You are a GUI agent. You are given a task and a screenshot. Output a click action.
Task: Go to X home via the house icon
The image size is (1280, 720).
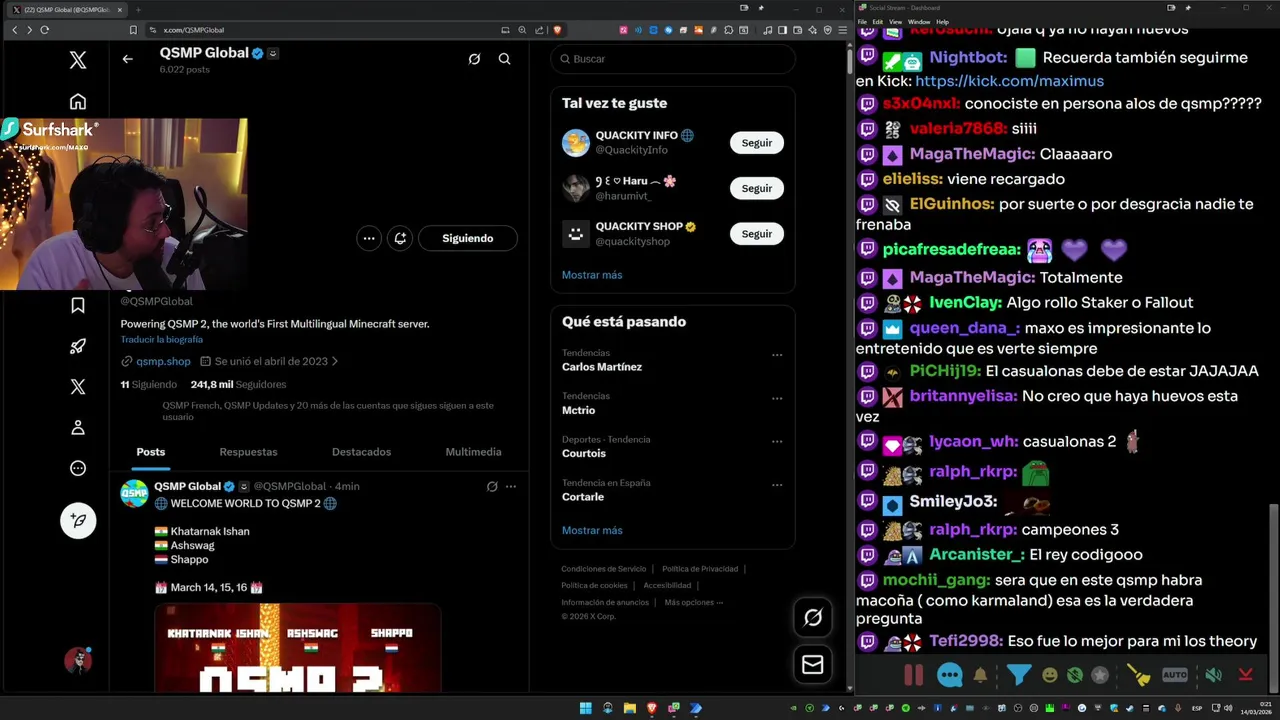click(x=78, y=102)
